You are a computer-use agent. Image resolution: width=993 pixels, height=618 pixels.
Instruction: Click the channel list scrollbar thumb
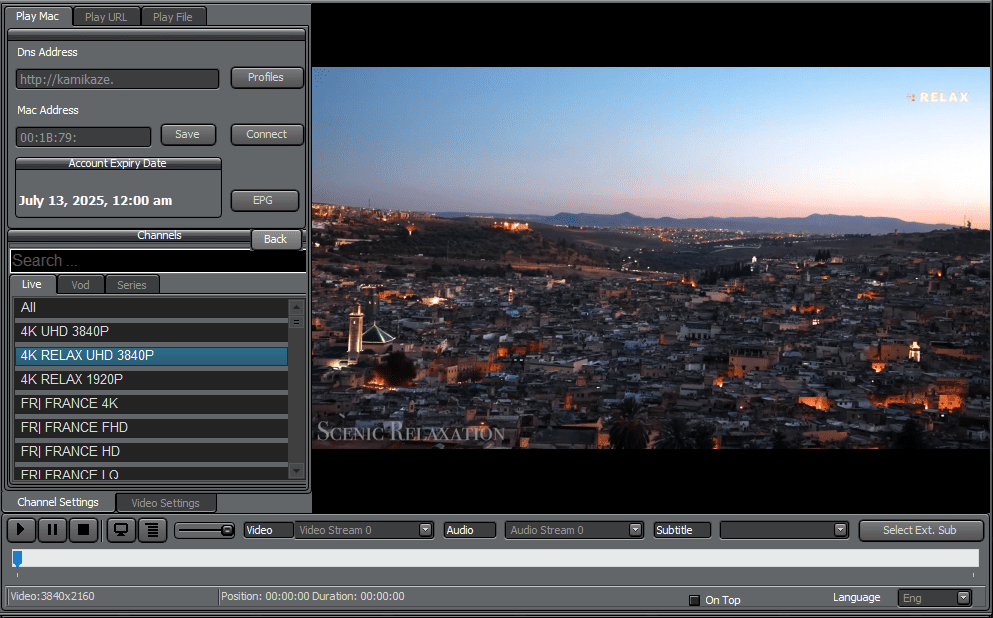tap(296, 321)
